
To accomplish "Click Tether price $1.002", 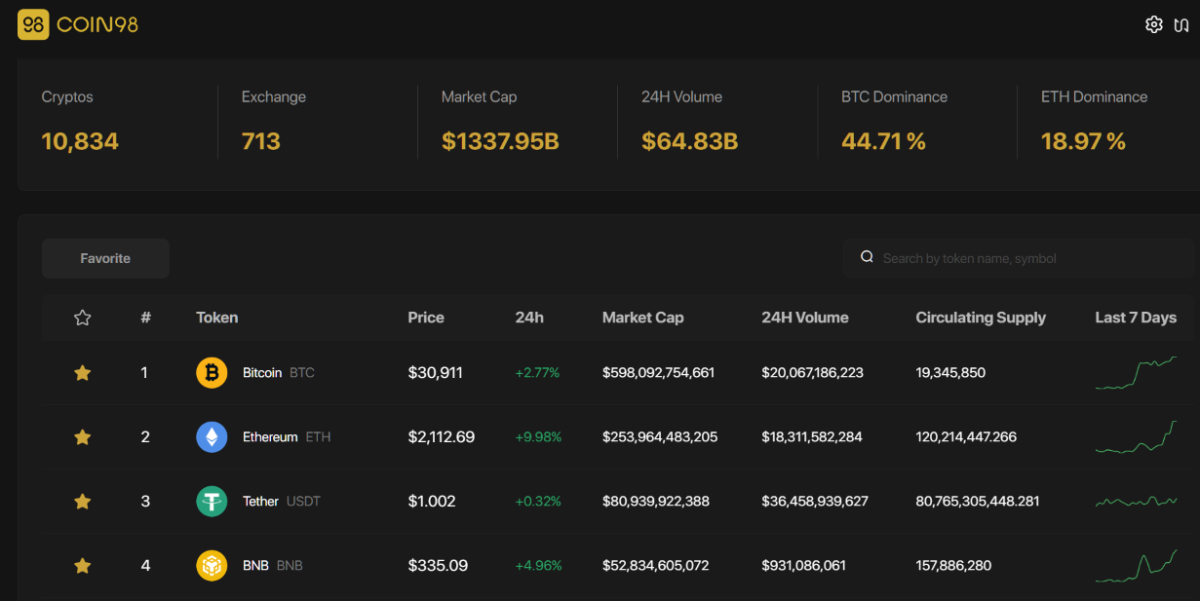I will [x=432, y=501].
